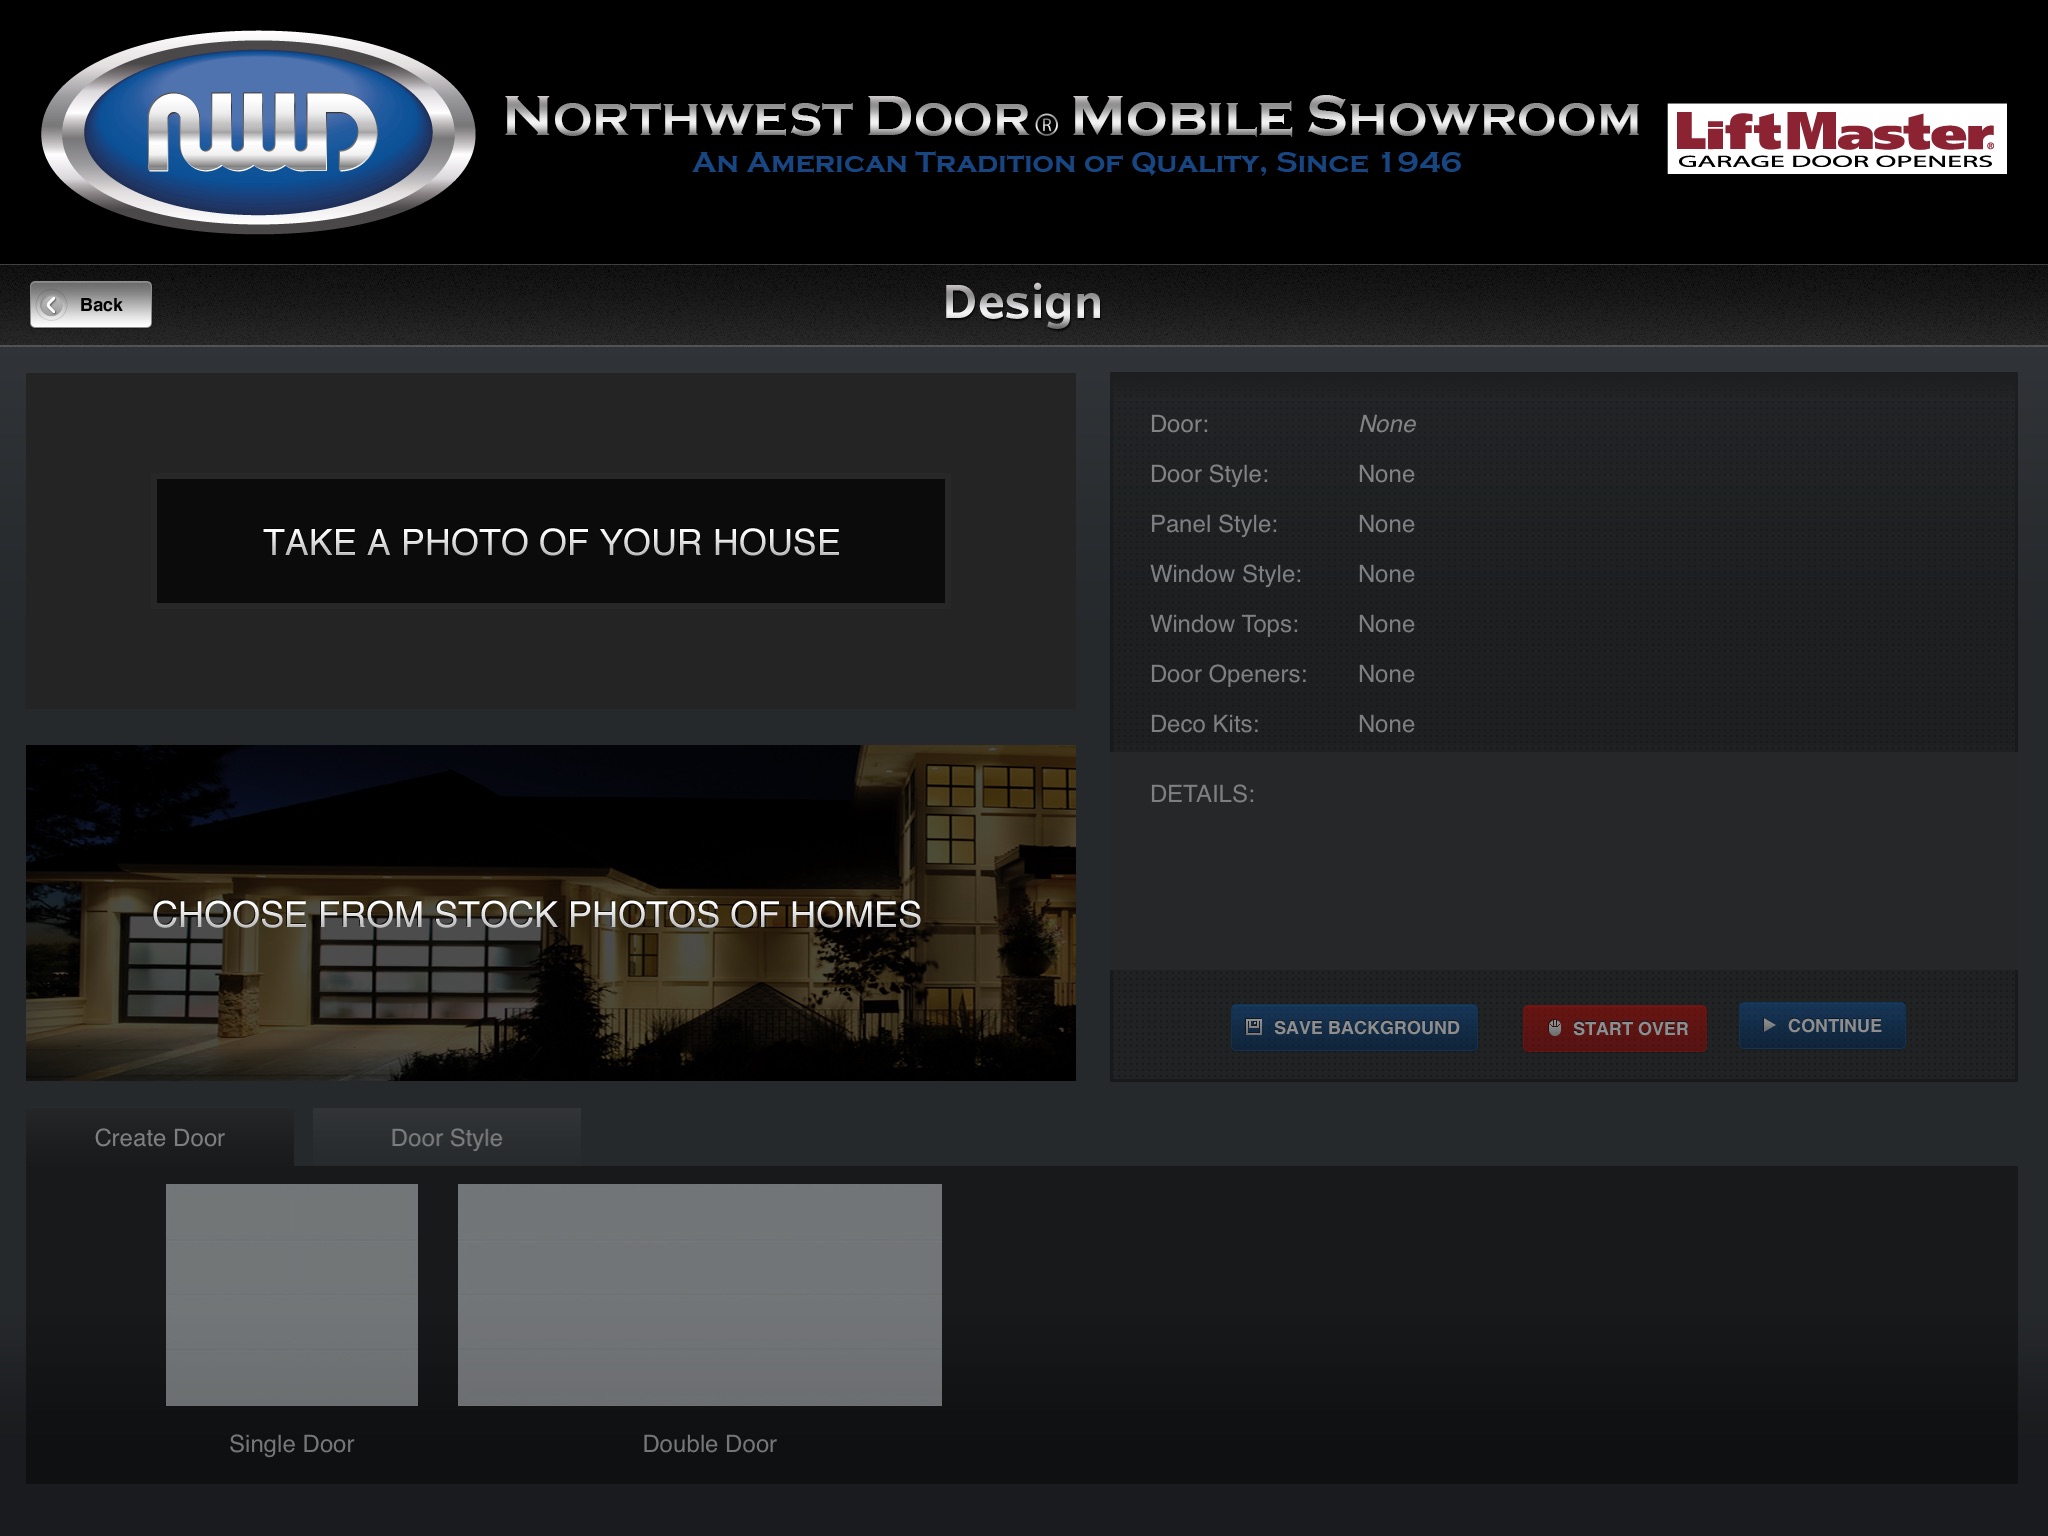Toggle the Door Openers selection

[x=1229, y=674]
